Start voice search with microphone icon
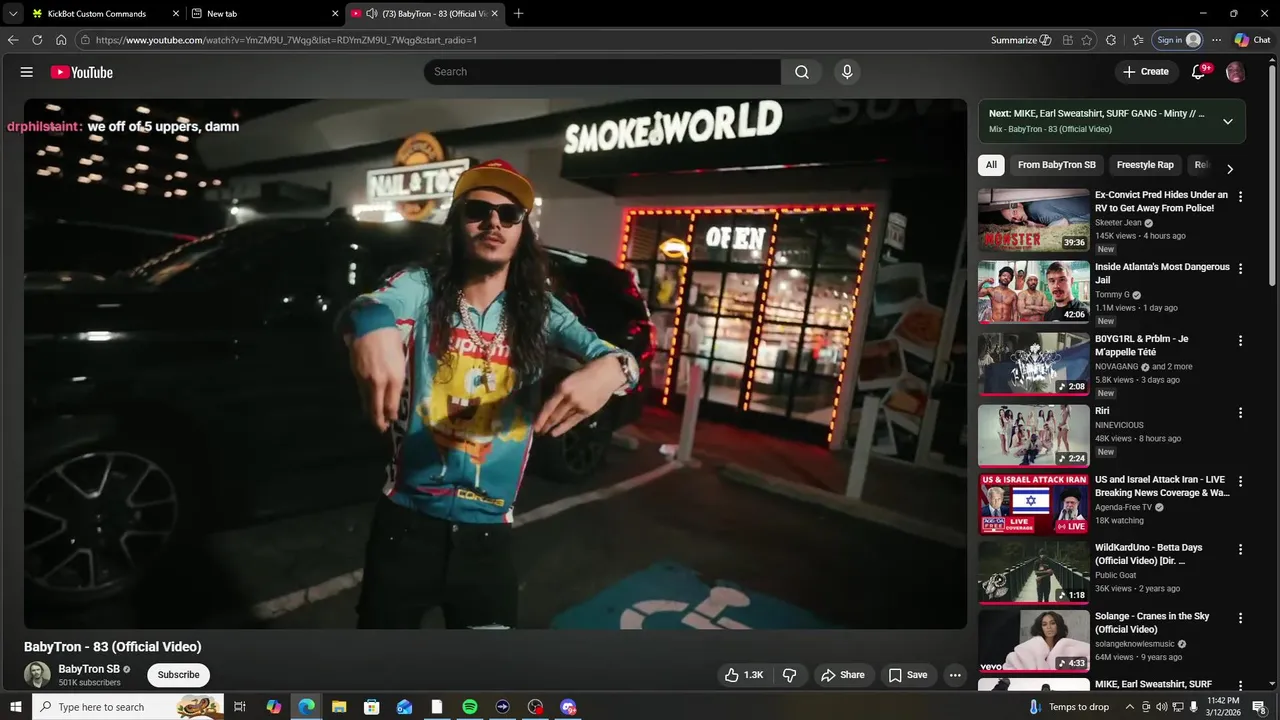The width and height of the screenshot is (1280, 720). pyautogui.click(x=847, y=72)
